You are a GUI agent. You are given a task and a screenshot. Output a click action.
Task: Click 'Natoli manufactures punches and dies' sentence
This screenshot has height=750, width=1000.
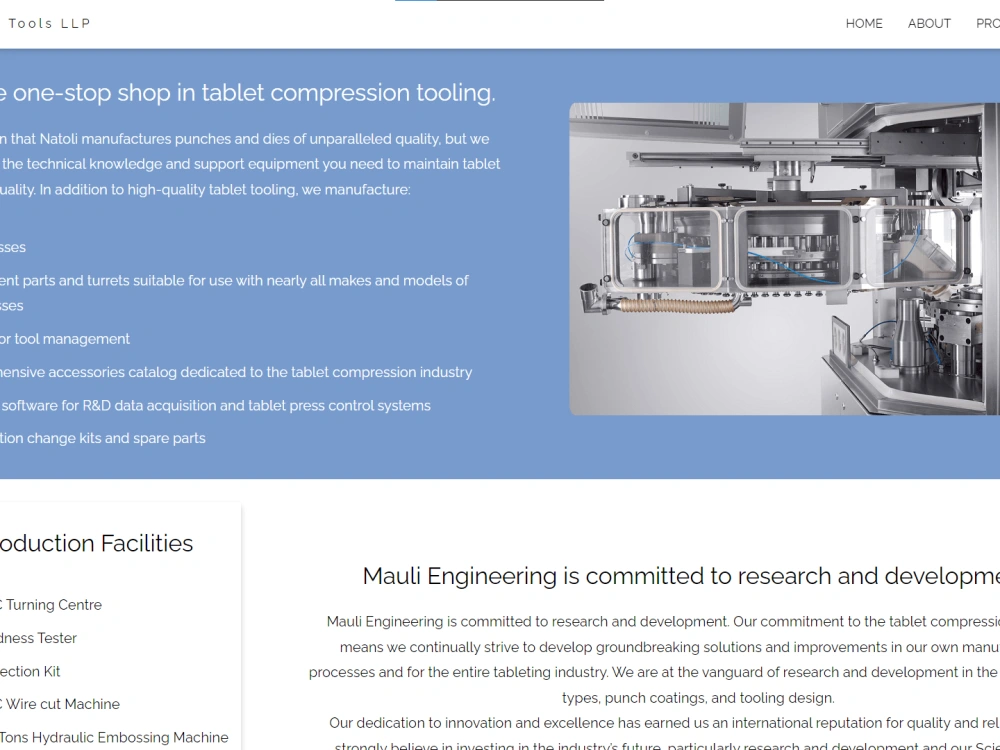click(245, 139)
